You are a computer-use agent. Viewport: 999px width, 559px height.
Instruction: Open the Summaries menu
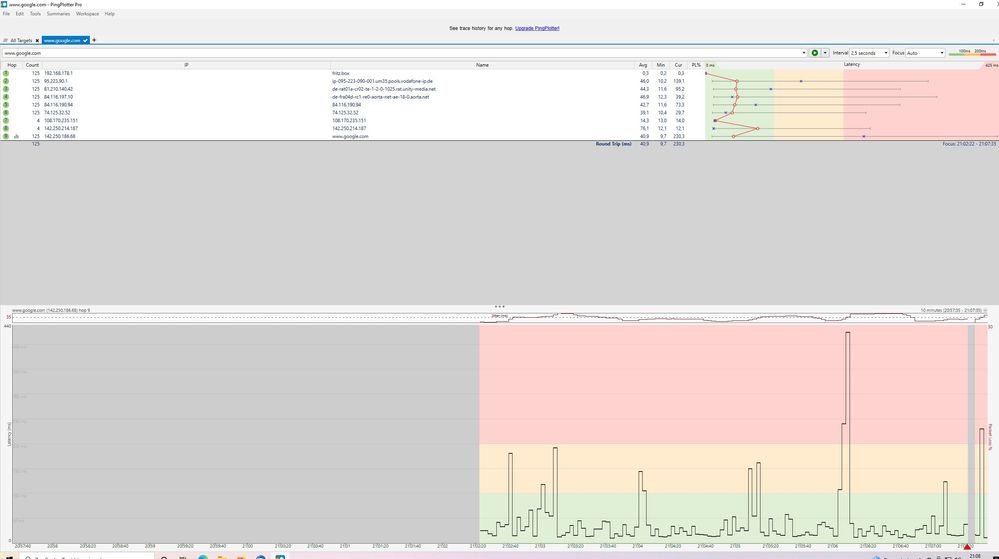pyautogui.click(x=58, y=13)
